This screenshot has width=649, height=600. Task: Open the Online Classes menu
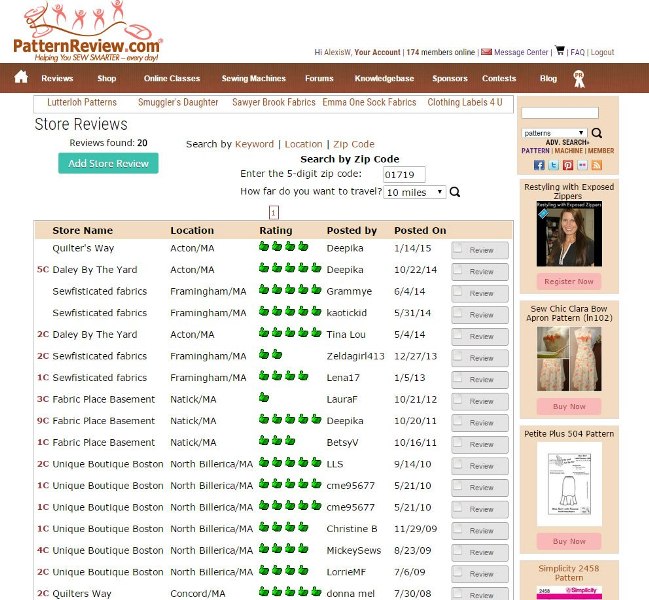pyautogui.click(x=172, y=78)
